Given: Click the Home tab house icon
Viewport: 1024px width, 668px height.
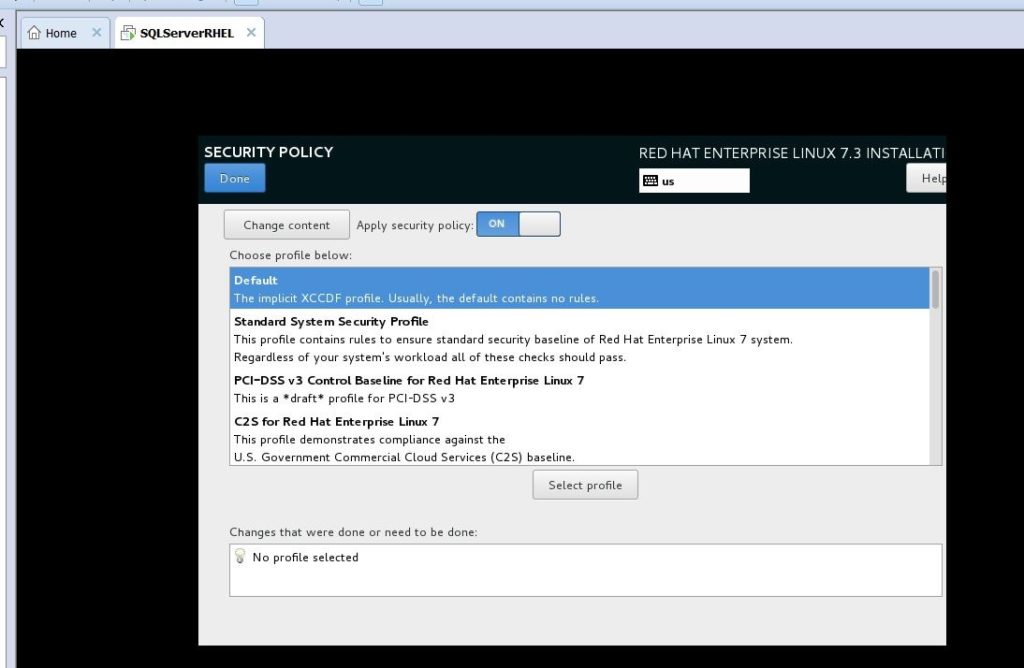Looking at the screenshot, I should click(34, 33).
